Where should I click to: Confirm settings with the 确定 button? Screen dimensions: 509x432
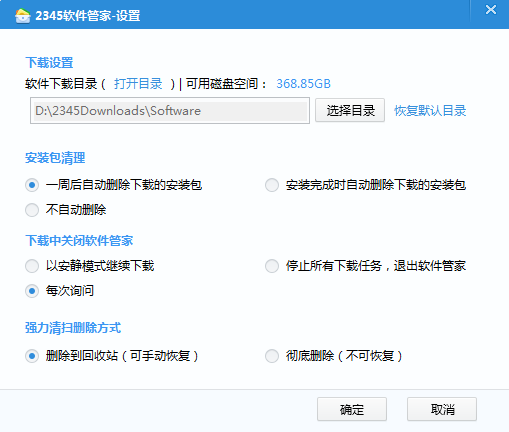click(352, 409)
